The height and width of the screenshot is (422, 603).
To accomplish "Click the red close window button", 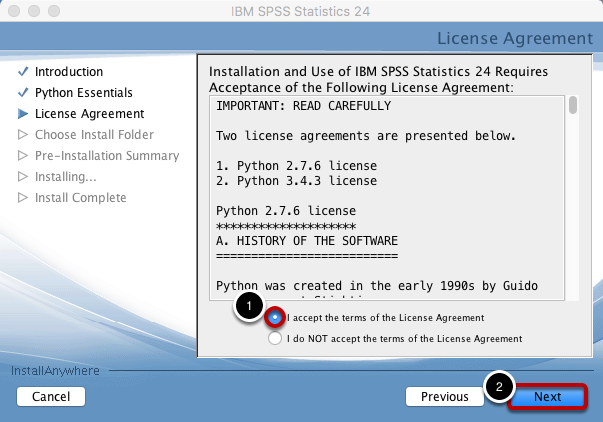I will [x=14, y=11].
